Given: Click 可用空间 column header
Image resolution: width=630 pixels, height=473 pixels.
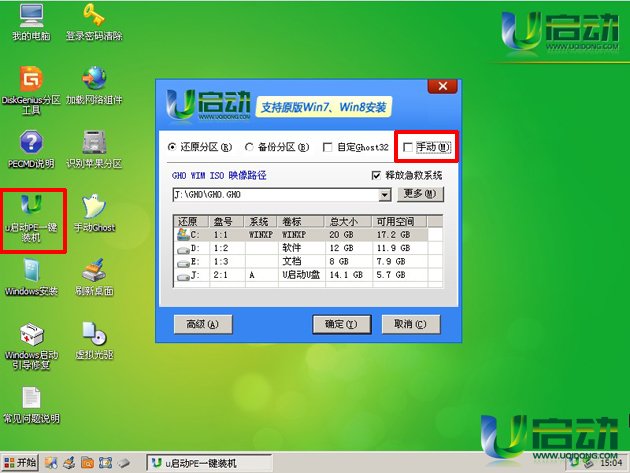Looking at the screenshot, I should click(400, 221).
